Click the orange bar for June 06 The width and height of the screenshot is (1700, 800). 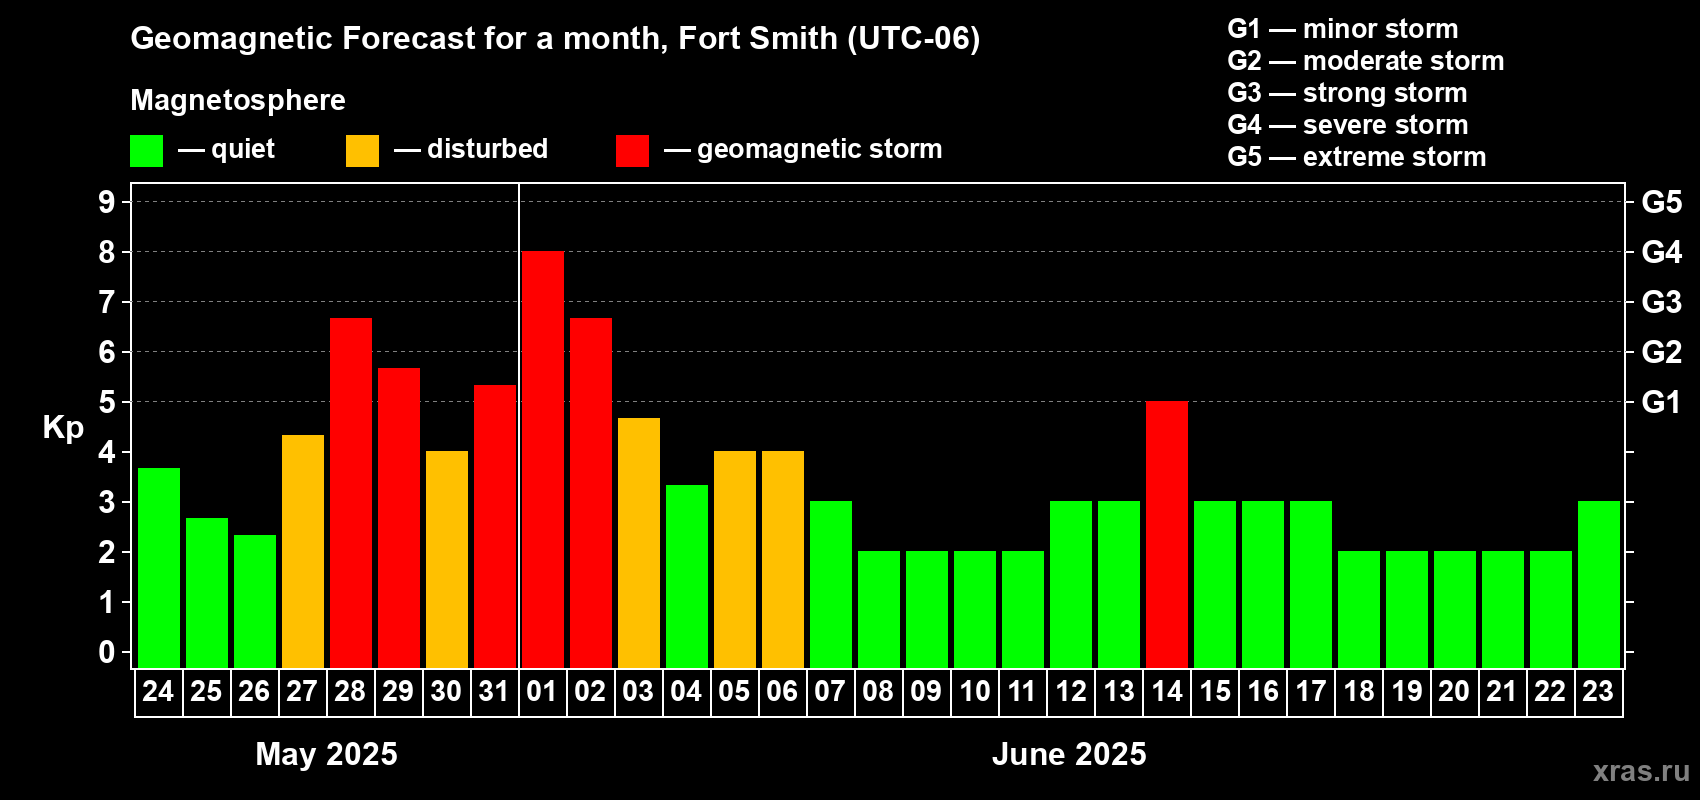click(x=783, y=559)
